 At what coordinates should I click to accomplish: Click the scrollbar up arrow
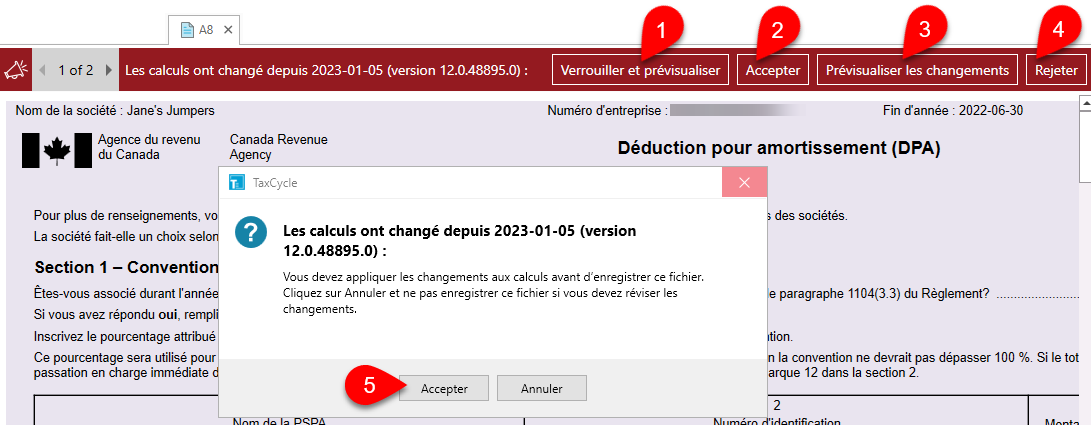1085,103
